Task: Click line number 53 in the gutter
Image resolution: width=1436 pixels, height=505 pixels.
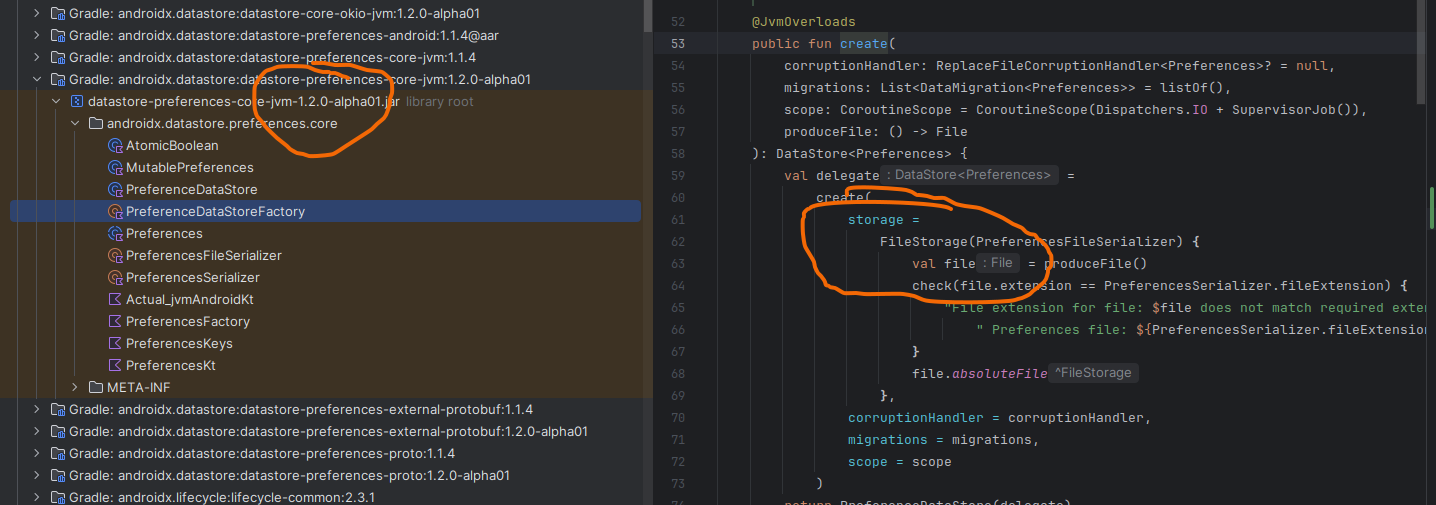Action: coord(678,44)
